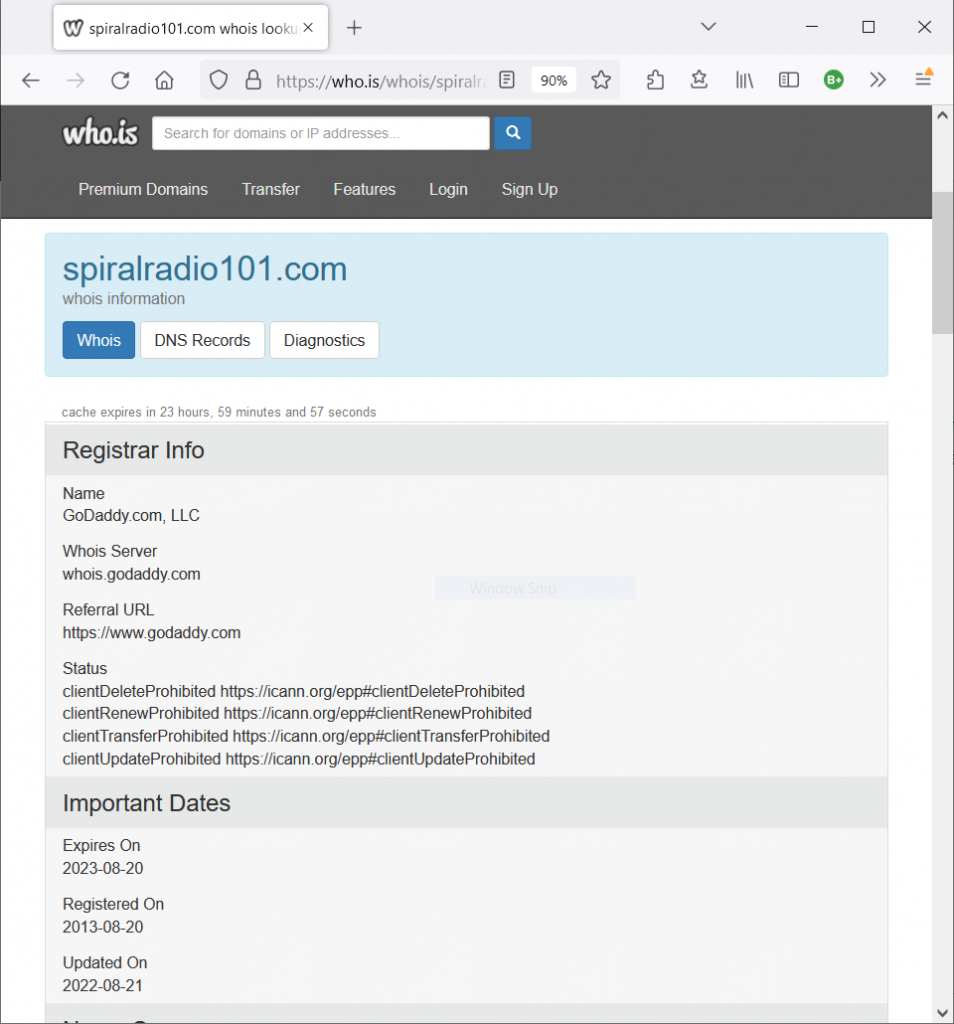The height and width of the screenshot is (1024, 954).
Task: Select the https://www.godaddy.com referral URL
Action: [151, 633]
